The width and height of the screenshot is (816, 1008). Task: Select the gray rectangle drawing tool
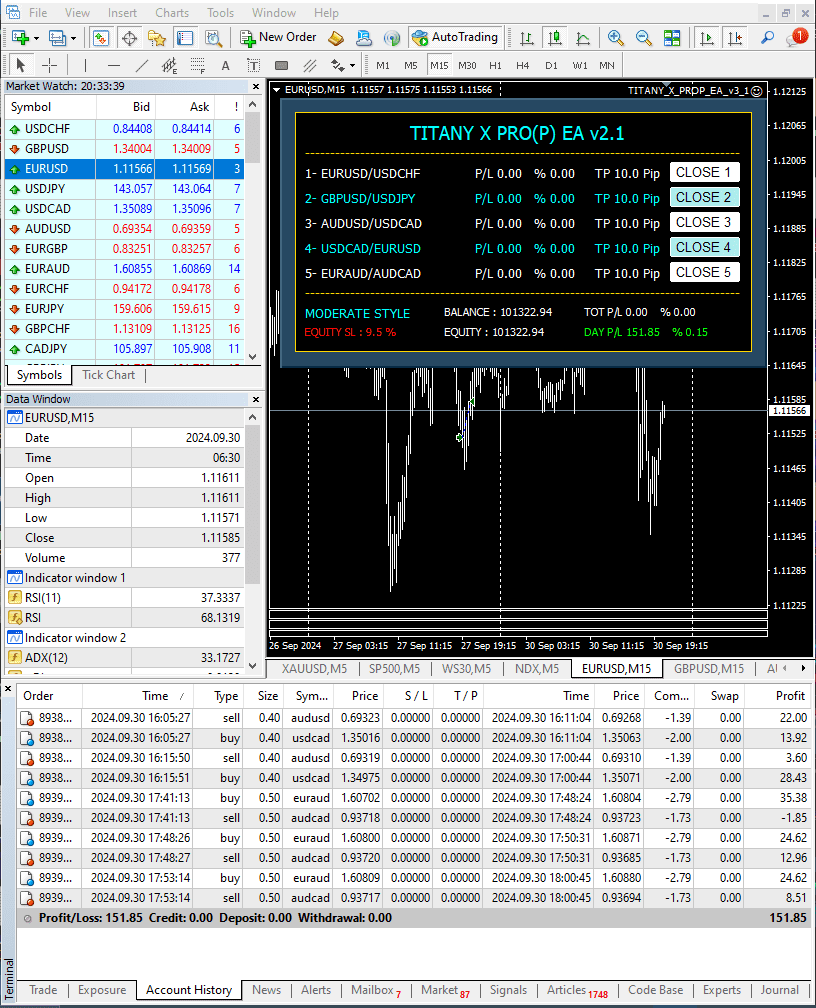point(281,65)
